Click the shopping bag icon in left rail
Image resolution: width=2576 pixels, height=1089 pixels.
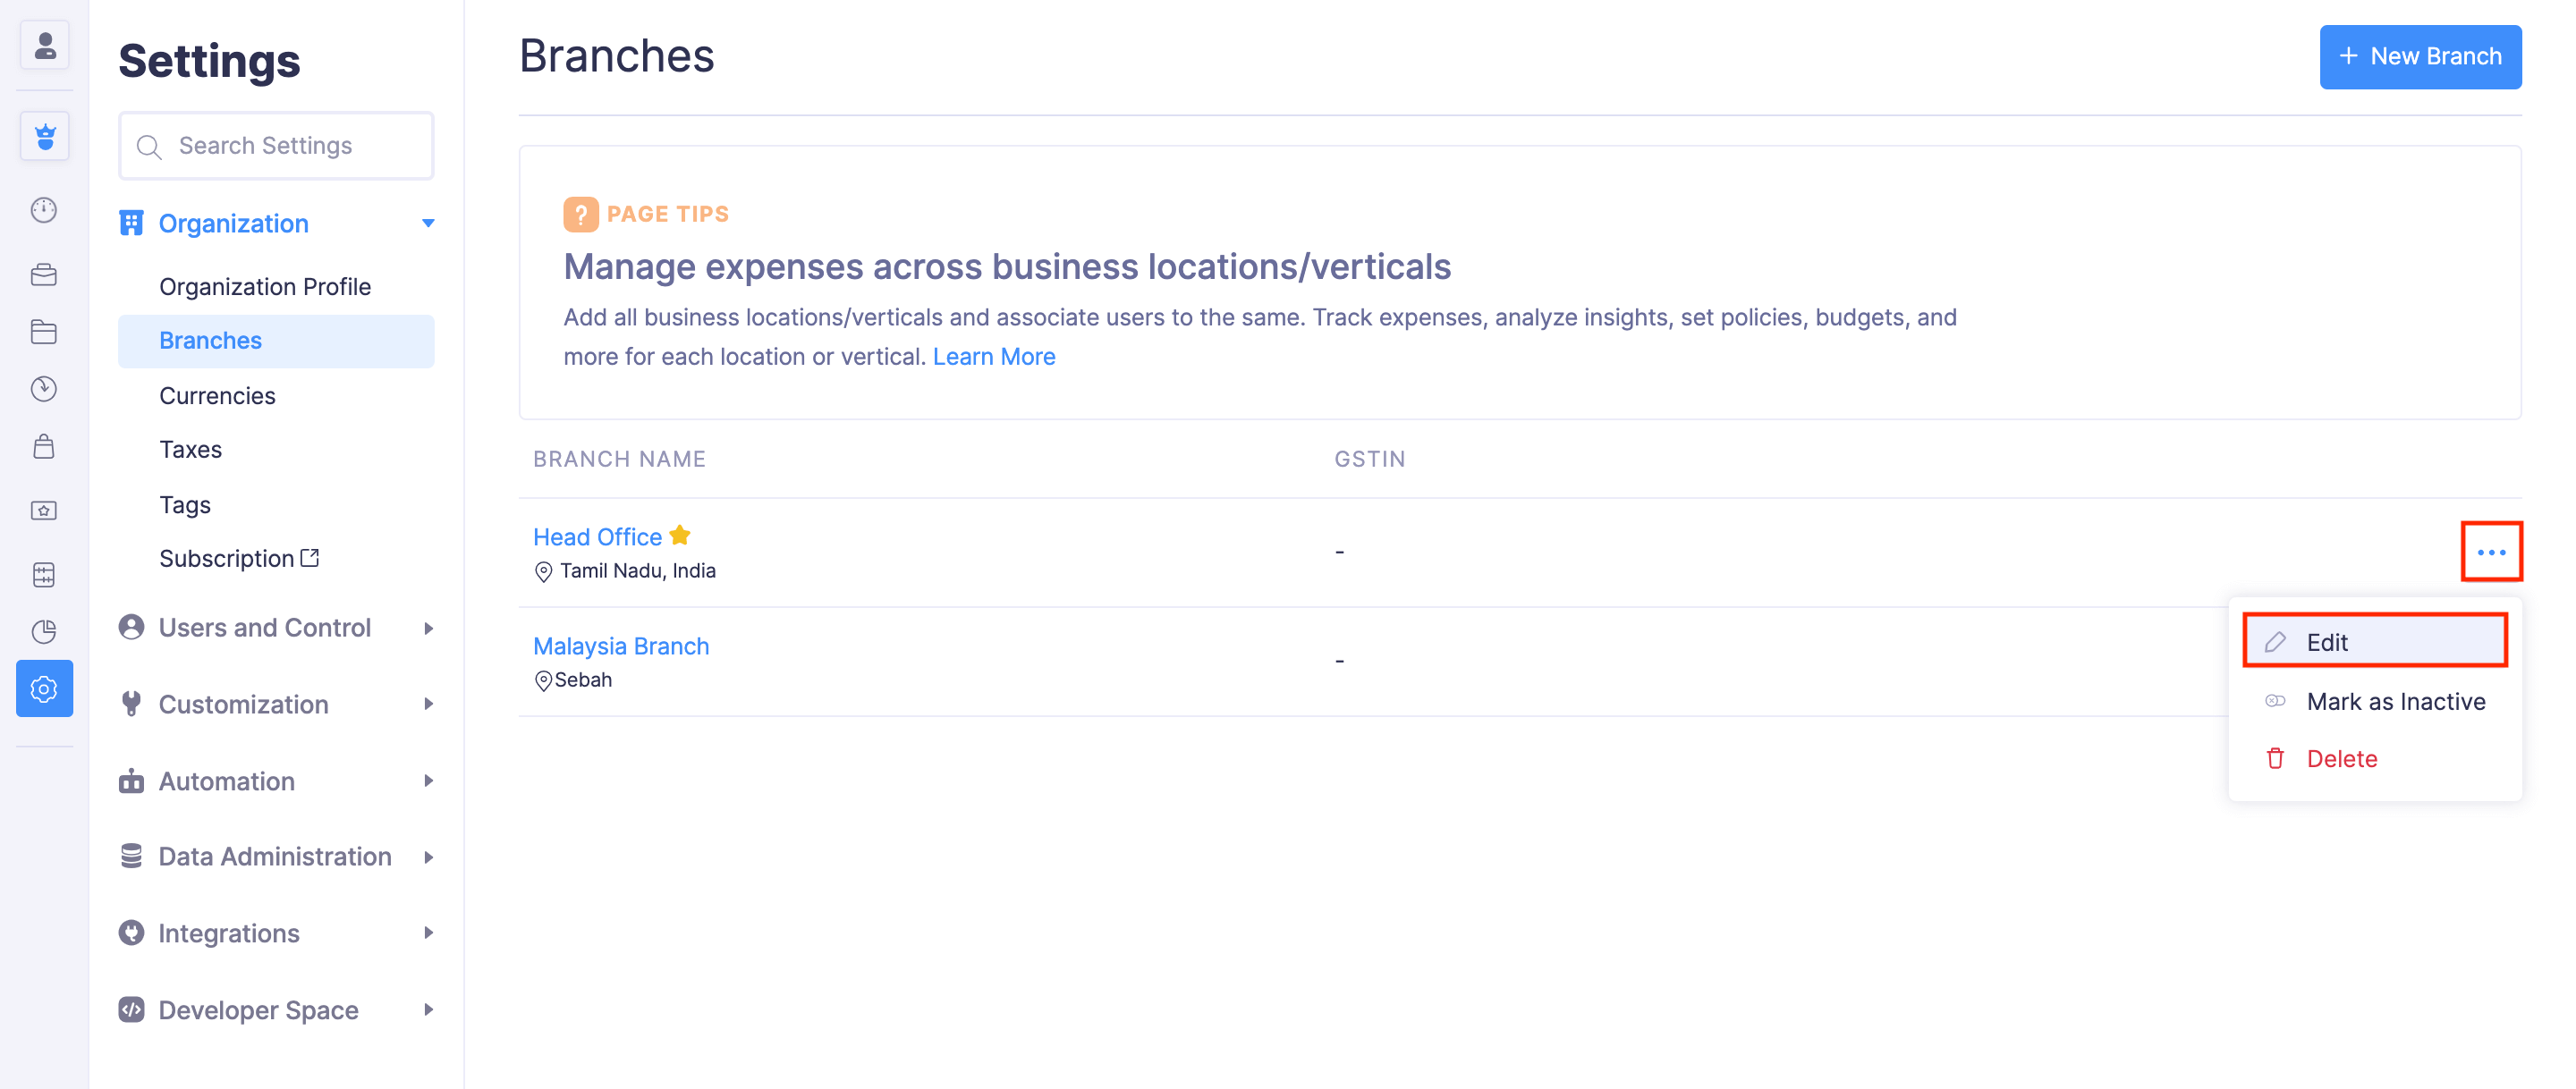44,446
